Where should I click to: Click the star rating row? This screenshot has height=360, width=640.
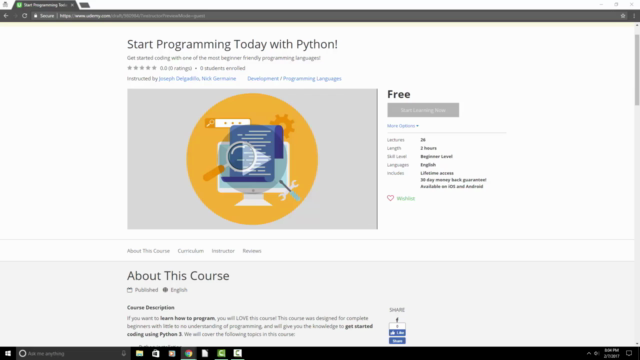pos(142,68)
